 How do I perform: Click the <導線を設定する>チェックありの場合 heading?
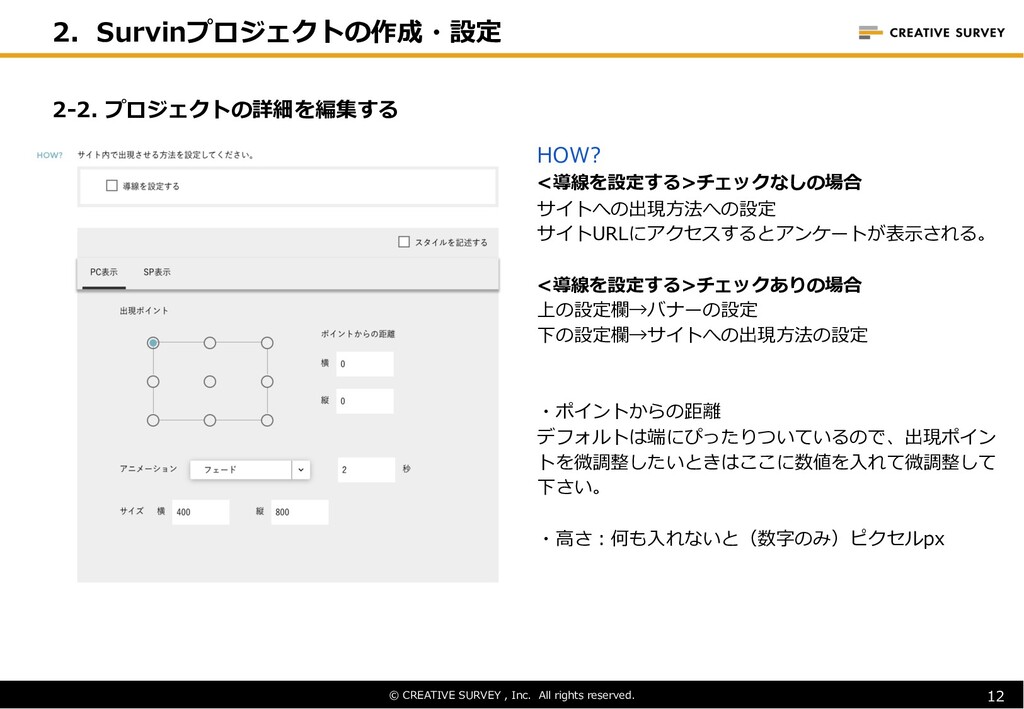(x=699, y=285)
